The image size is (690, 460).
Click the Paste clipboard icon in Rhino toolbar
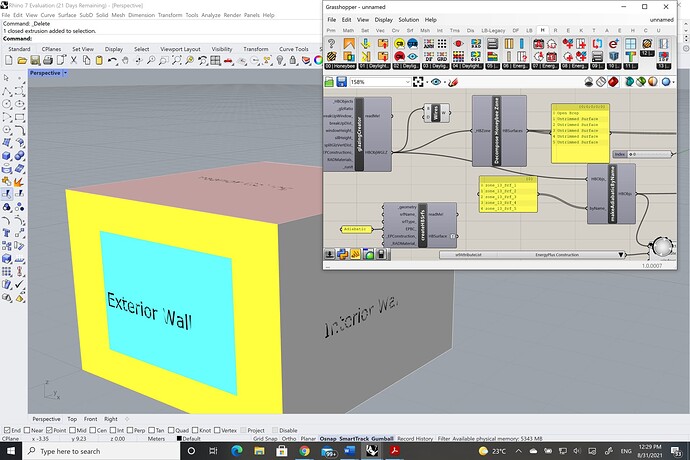(99, 60)
